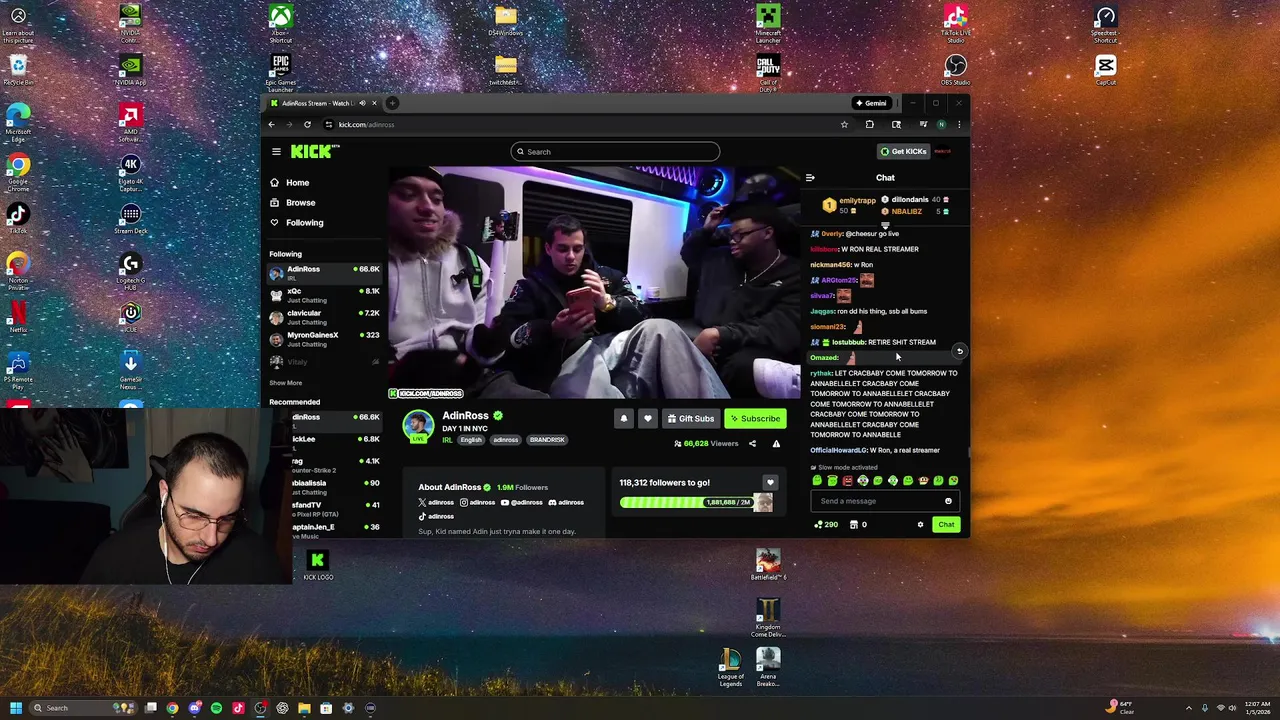1280x720 pixels.
Task: Open Windows Start menu
Action: click(16, 708)
